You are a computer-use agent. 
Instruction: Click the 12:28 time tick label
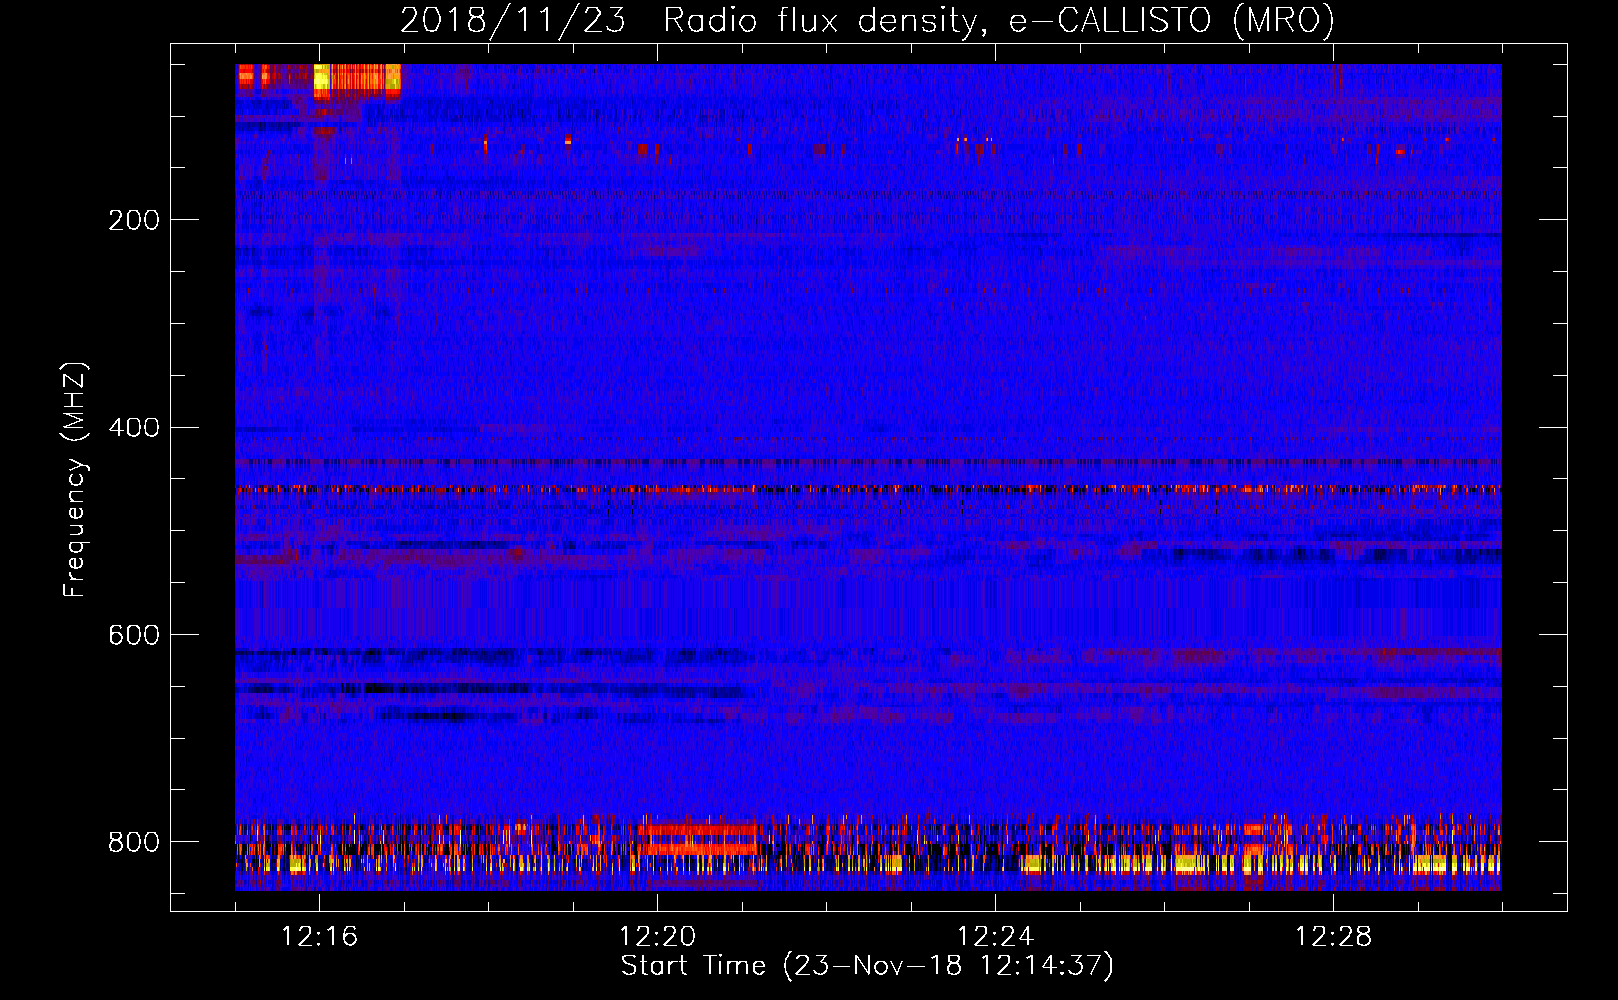pos(1333,937)
